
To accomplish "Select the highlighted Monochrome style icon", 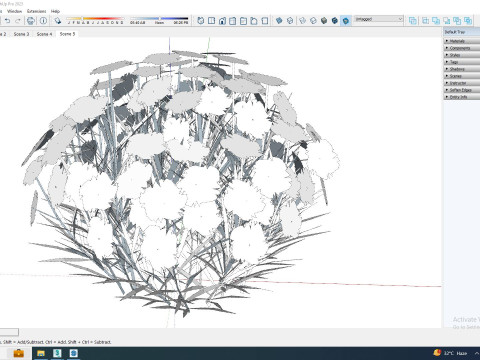I will pyautogui.click(x=346, y=21).
